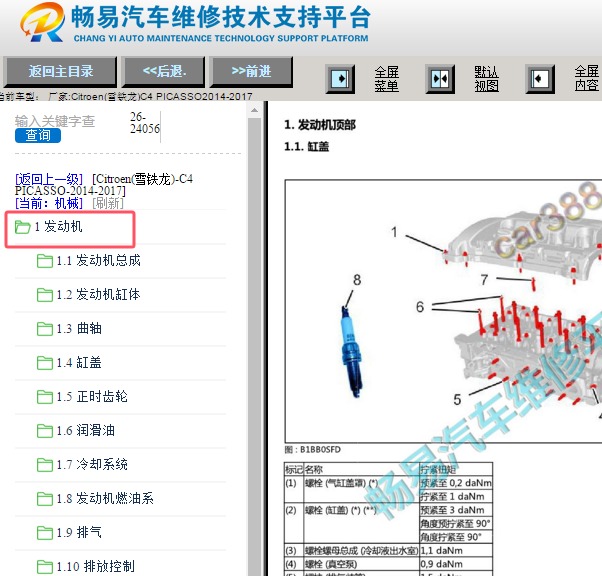602x576 pixels.
Task: Select 默认视图 label in toolbar
Action: (486, 79)
